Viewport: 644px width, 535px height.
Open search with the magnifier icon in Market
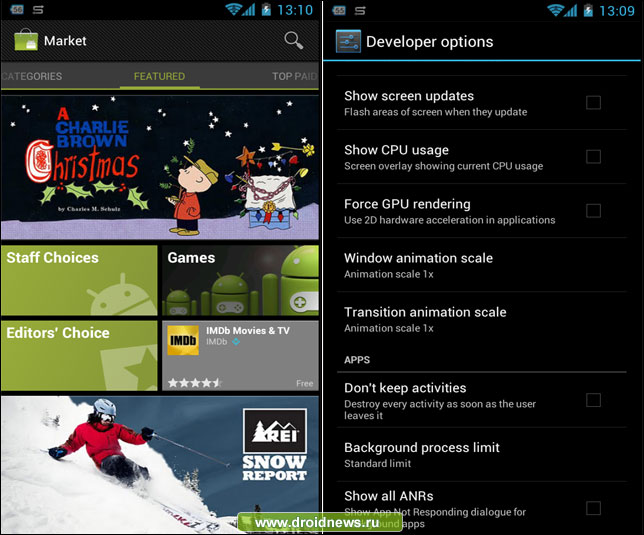pyautogui.click(x=294, y=40)
